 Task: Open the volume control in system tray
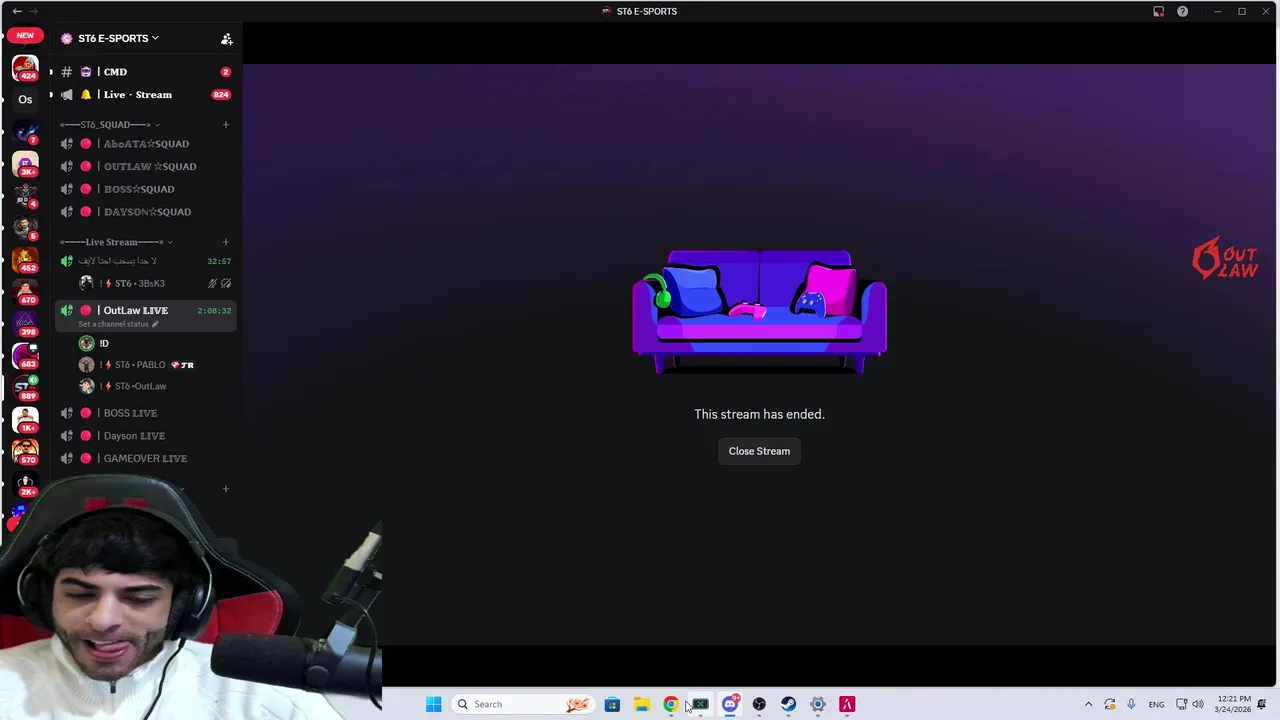coord(1198,704)
